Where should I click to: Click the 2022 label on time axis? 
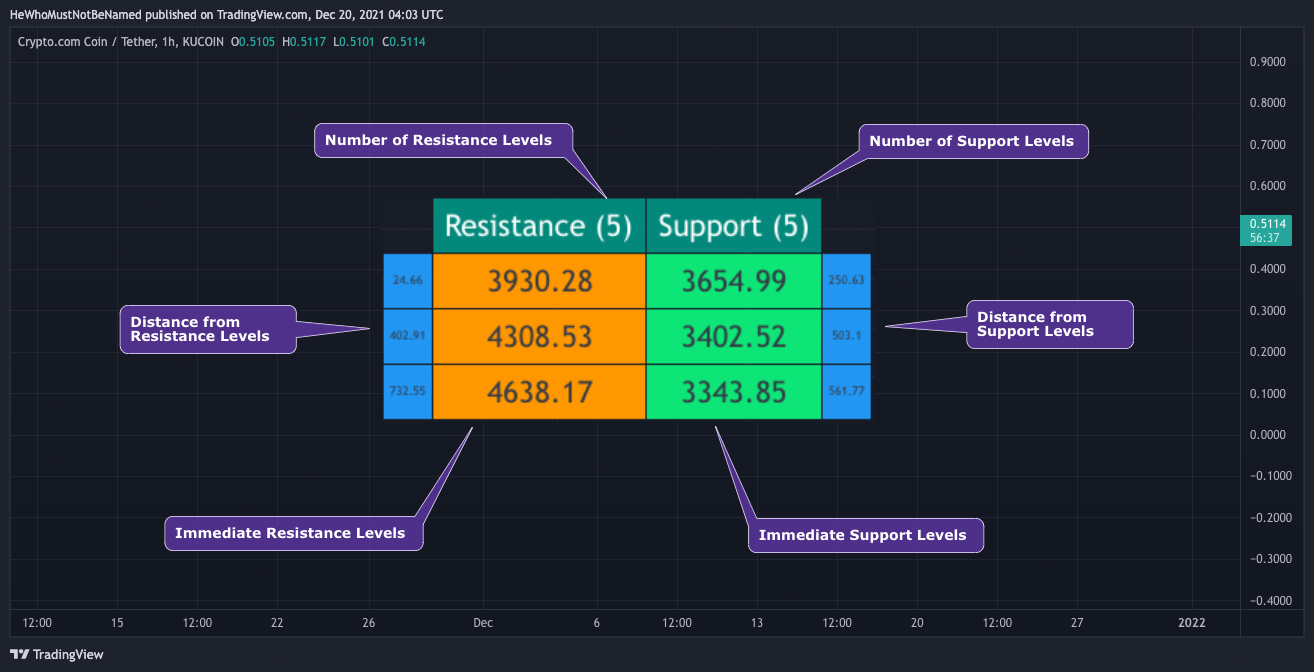1192,623
